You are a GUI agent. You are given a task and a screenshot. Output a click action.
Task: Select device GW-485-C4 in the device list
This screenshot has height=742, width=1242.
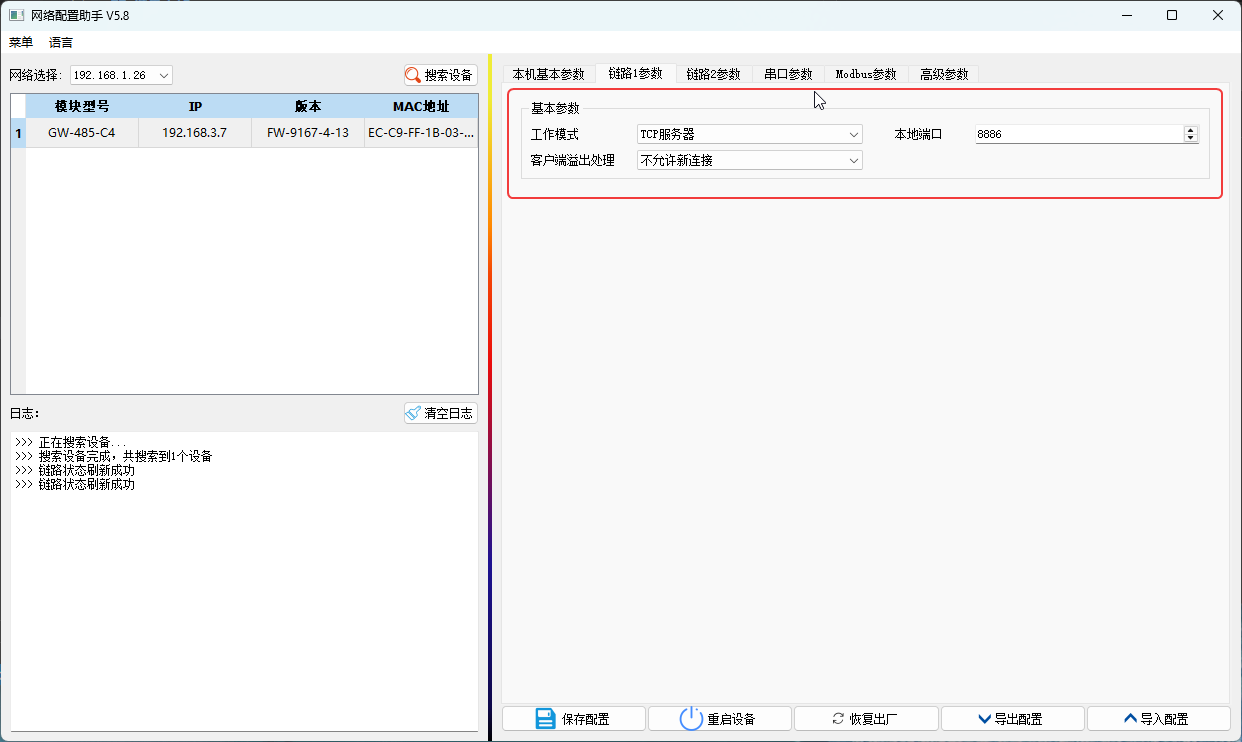(81, 132)
